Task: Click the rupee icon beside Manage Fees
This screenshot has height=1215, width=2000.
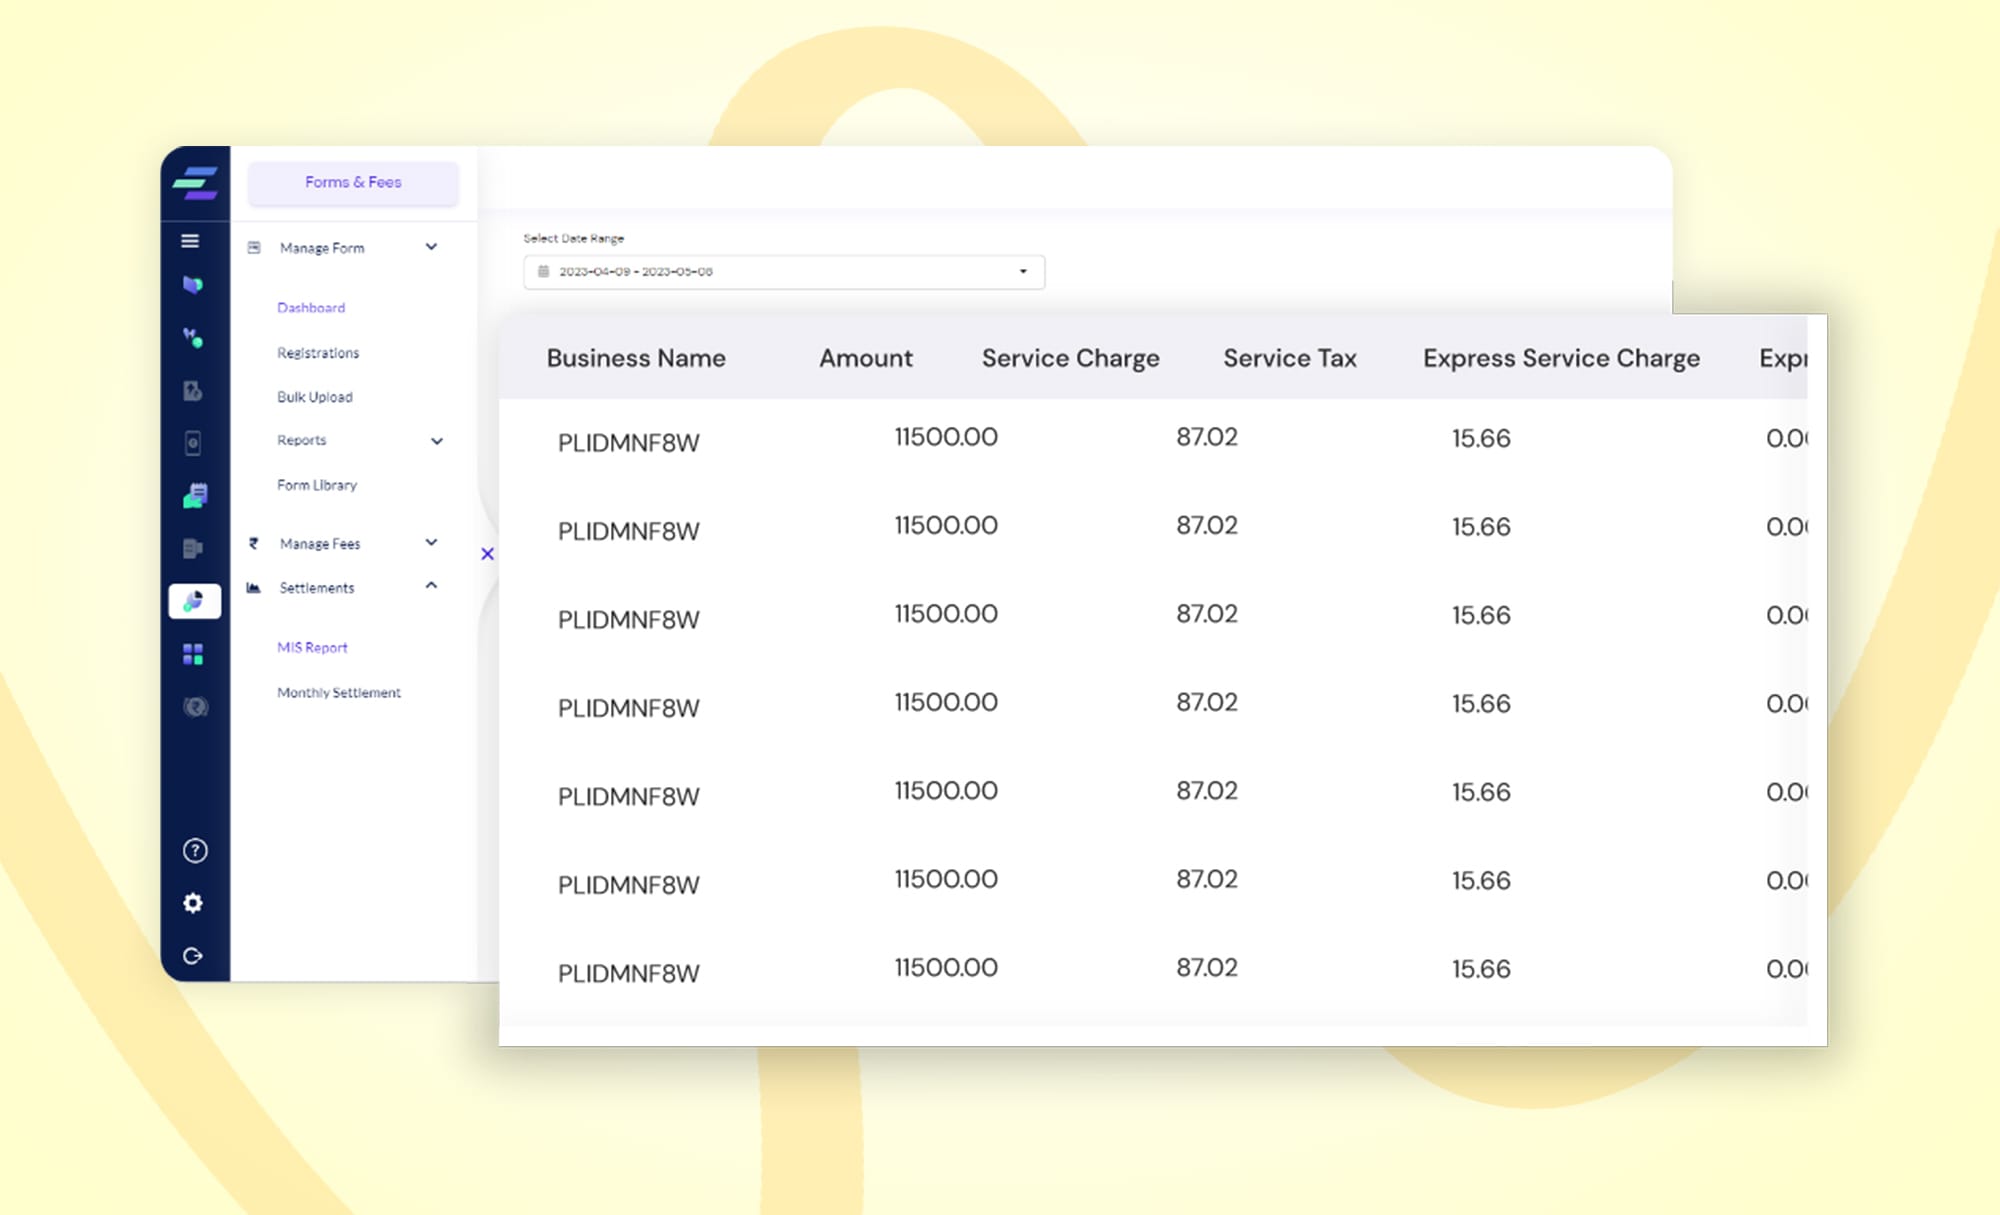Action: [254, 543]
